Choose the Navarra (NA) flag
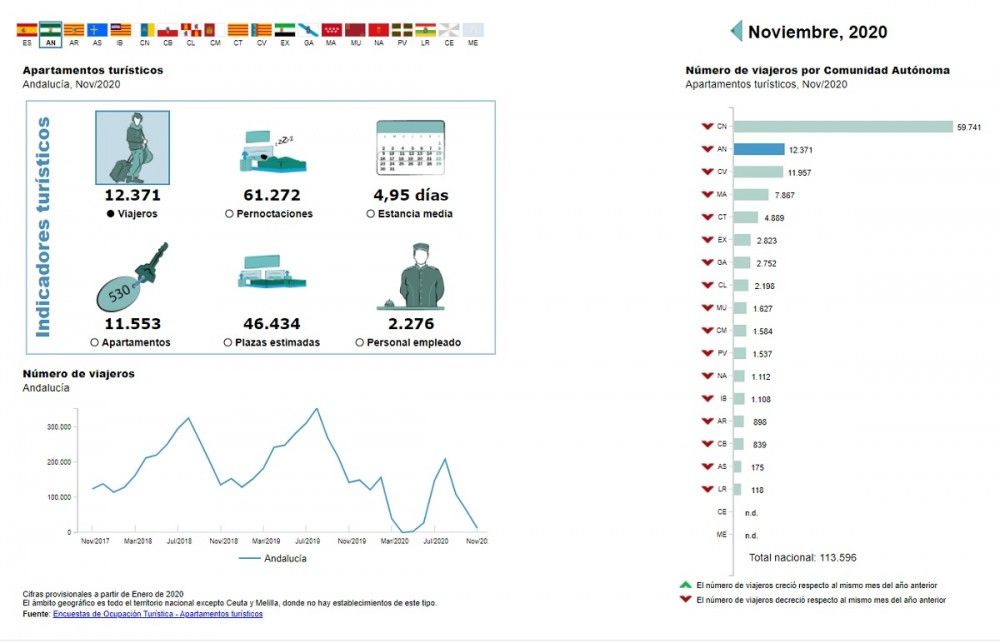 coord(379,30)
